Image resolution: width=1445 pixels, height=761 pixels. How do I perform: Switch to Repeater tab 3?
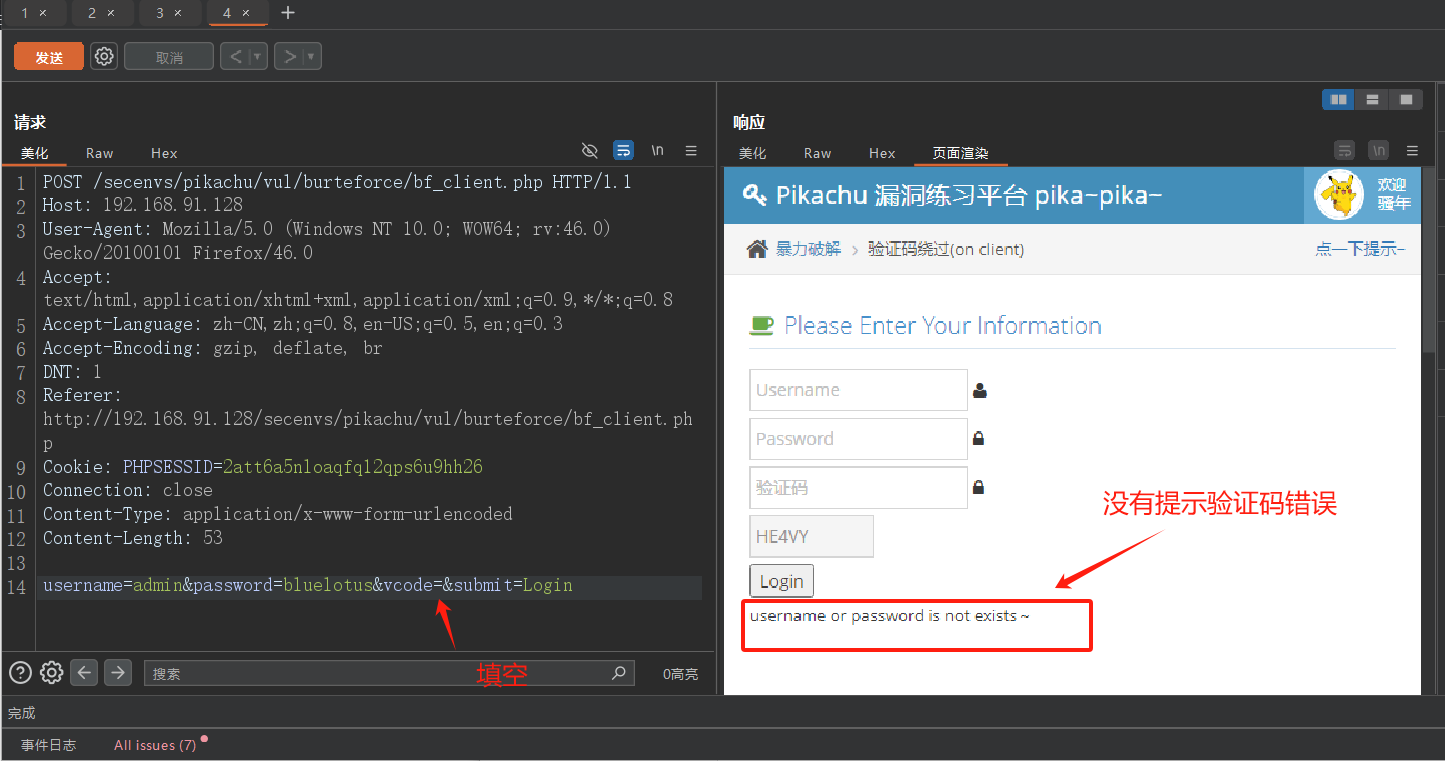[160, 13]
